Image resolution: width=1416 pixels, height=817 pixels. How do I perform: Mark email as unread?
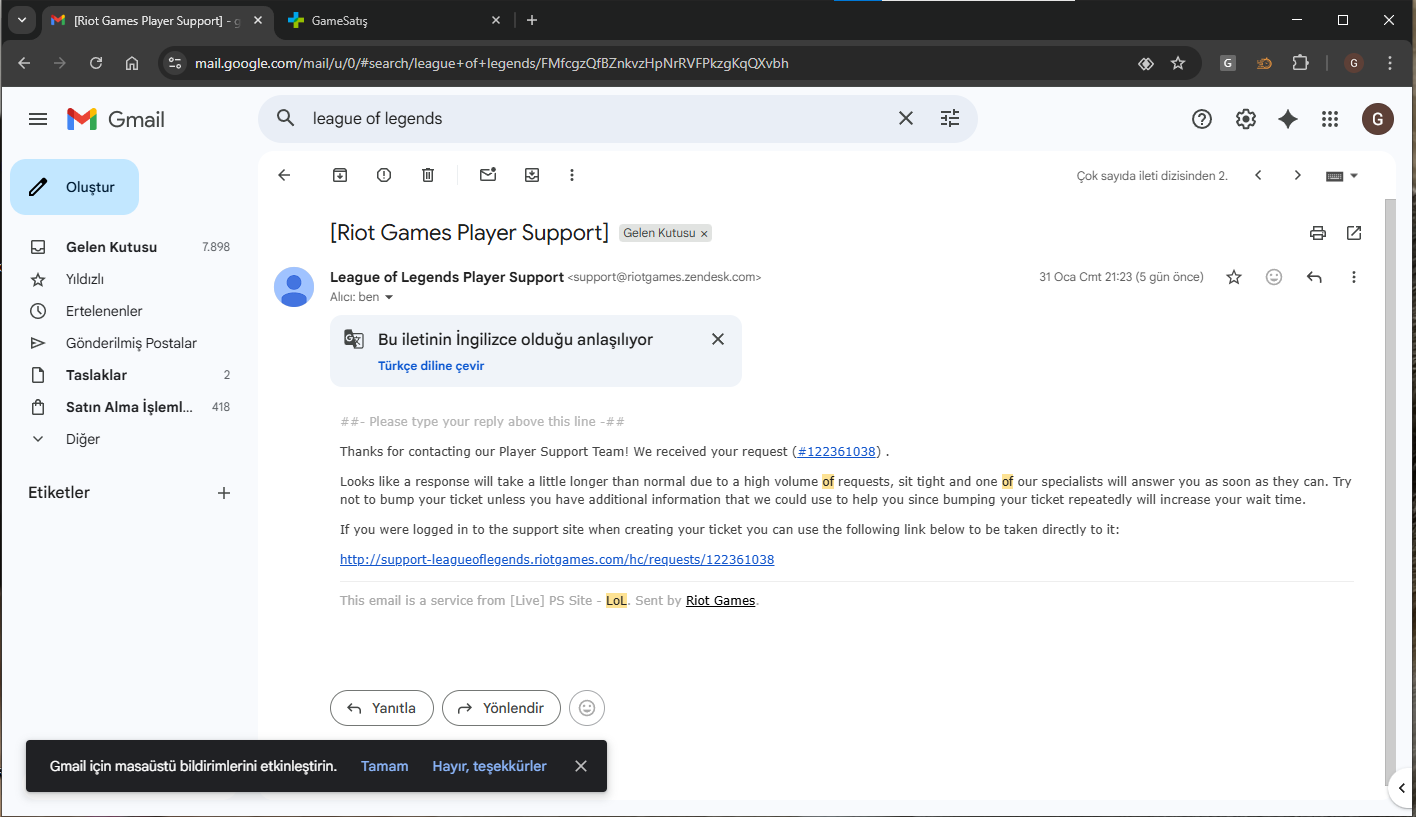pyautogui.click(x=488, y=175)
